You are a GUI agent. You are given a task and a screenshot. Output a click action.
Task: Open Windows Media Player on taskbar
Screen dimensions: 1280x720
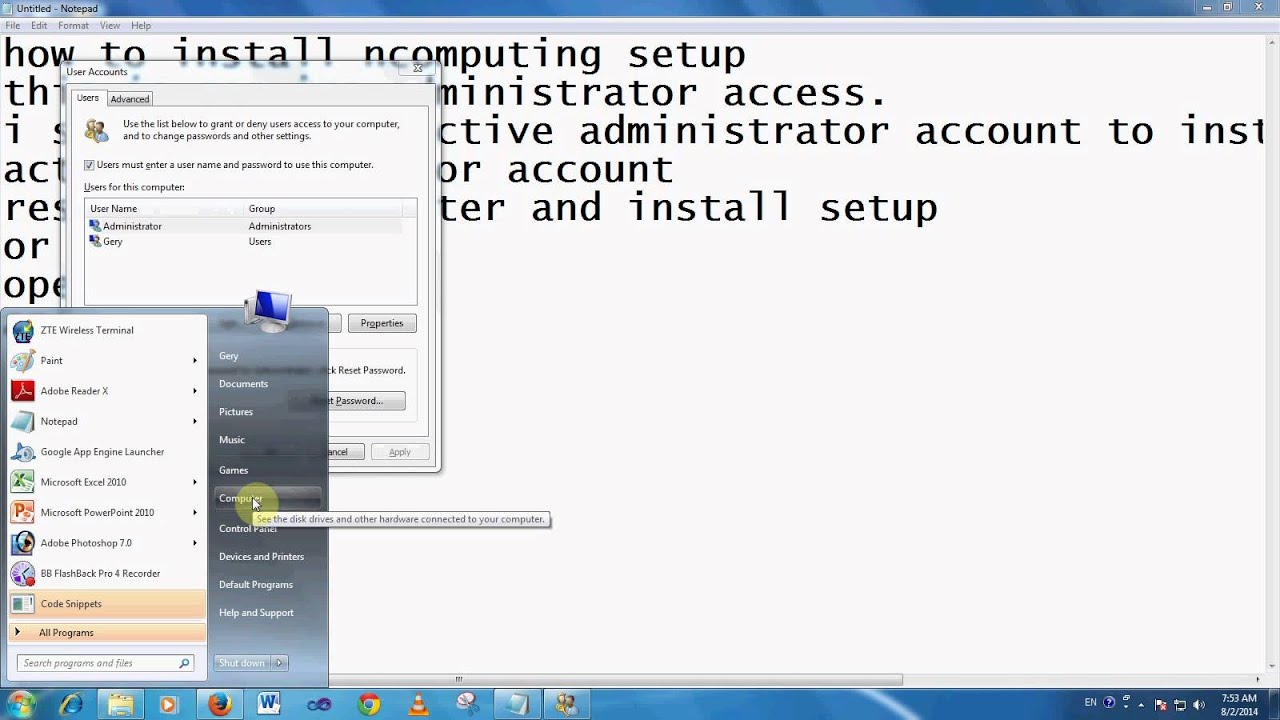click(x=168, y=704)
